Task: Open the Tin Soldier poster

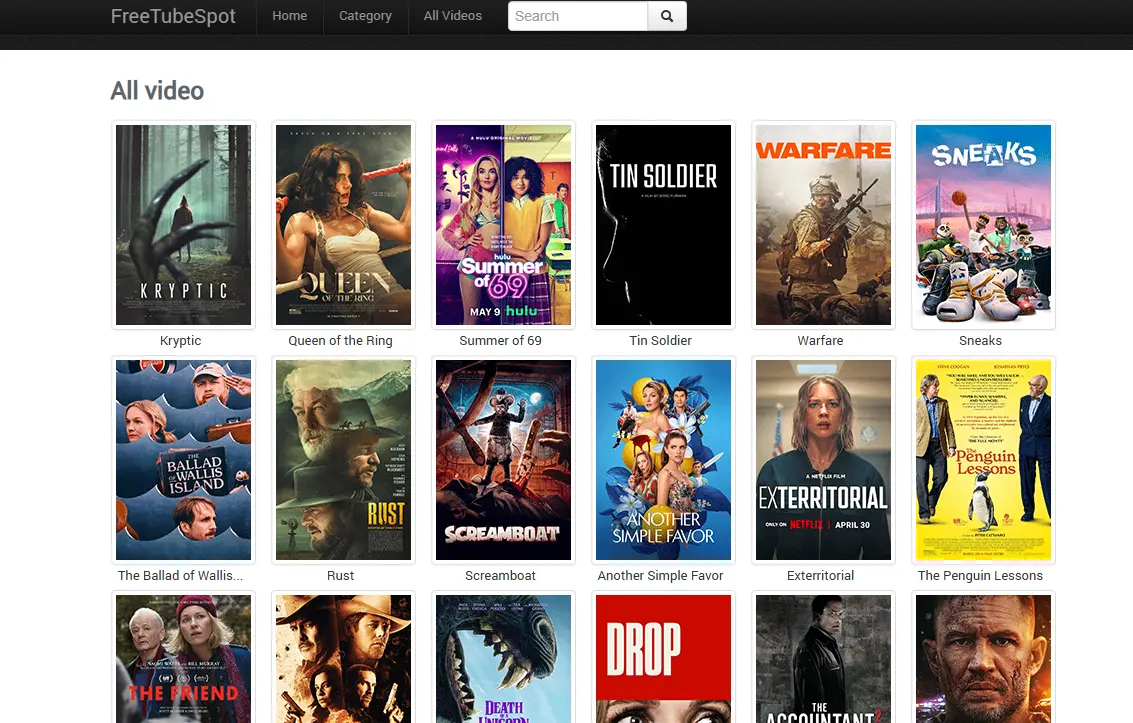Action: [663, 225]
